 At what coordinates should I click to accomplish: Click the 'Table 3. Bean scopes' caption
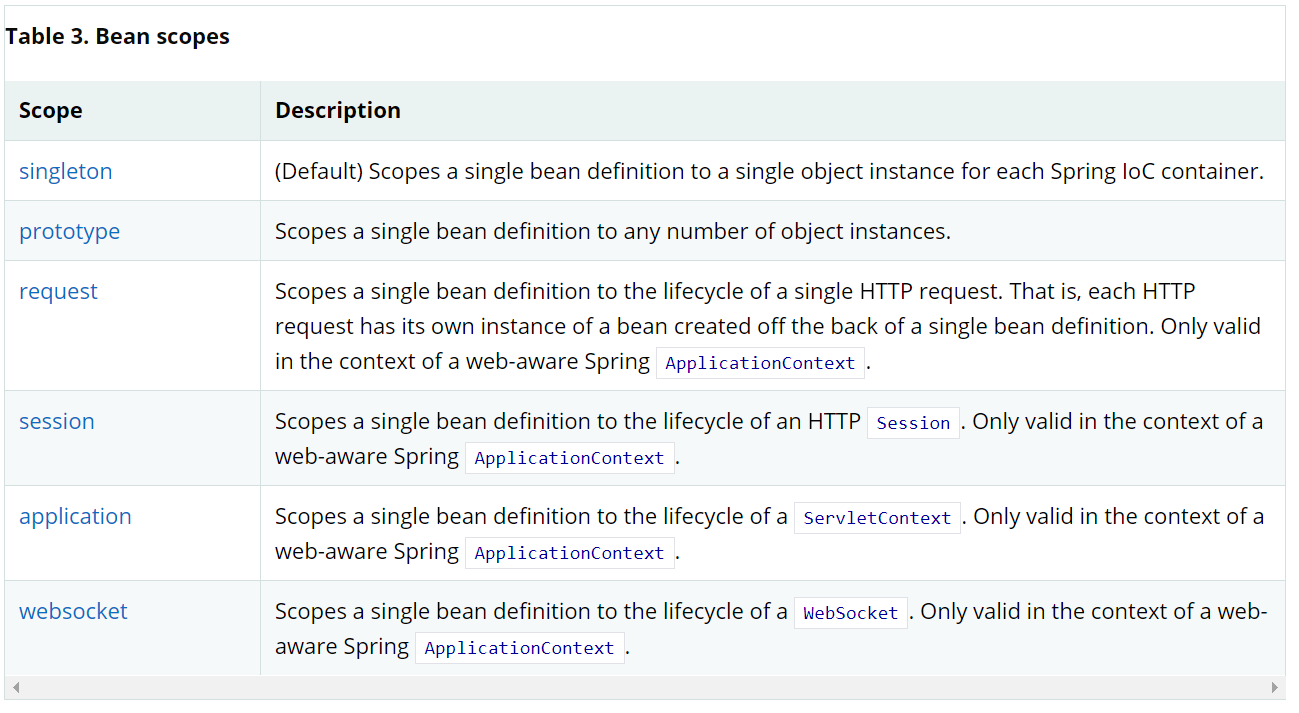point(118,36)
